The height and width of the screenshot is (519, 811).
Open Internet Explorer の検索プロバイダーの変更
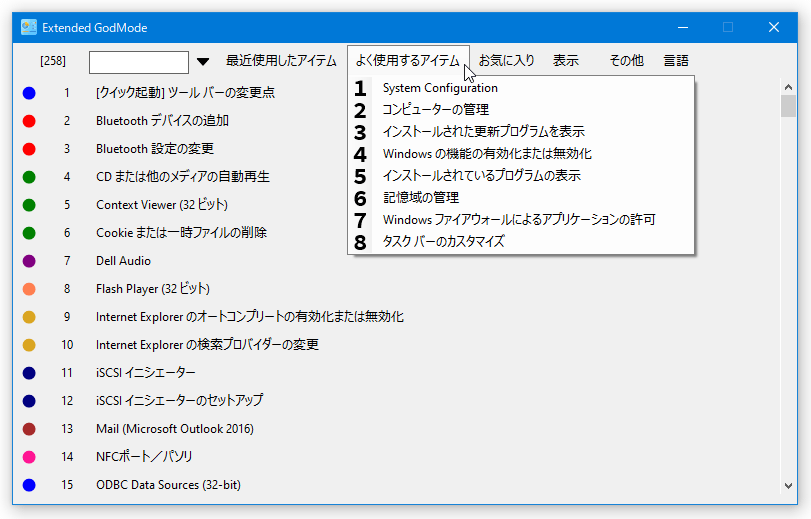pyautogui.click(x=207, y=345)
